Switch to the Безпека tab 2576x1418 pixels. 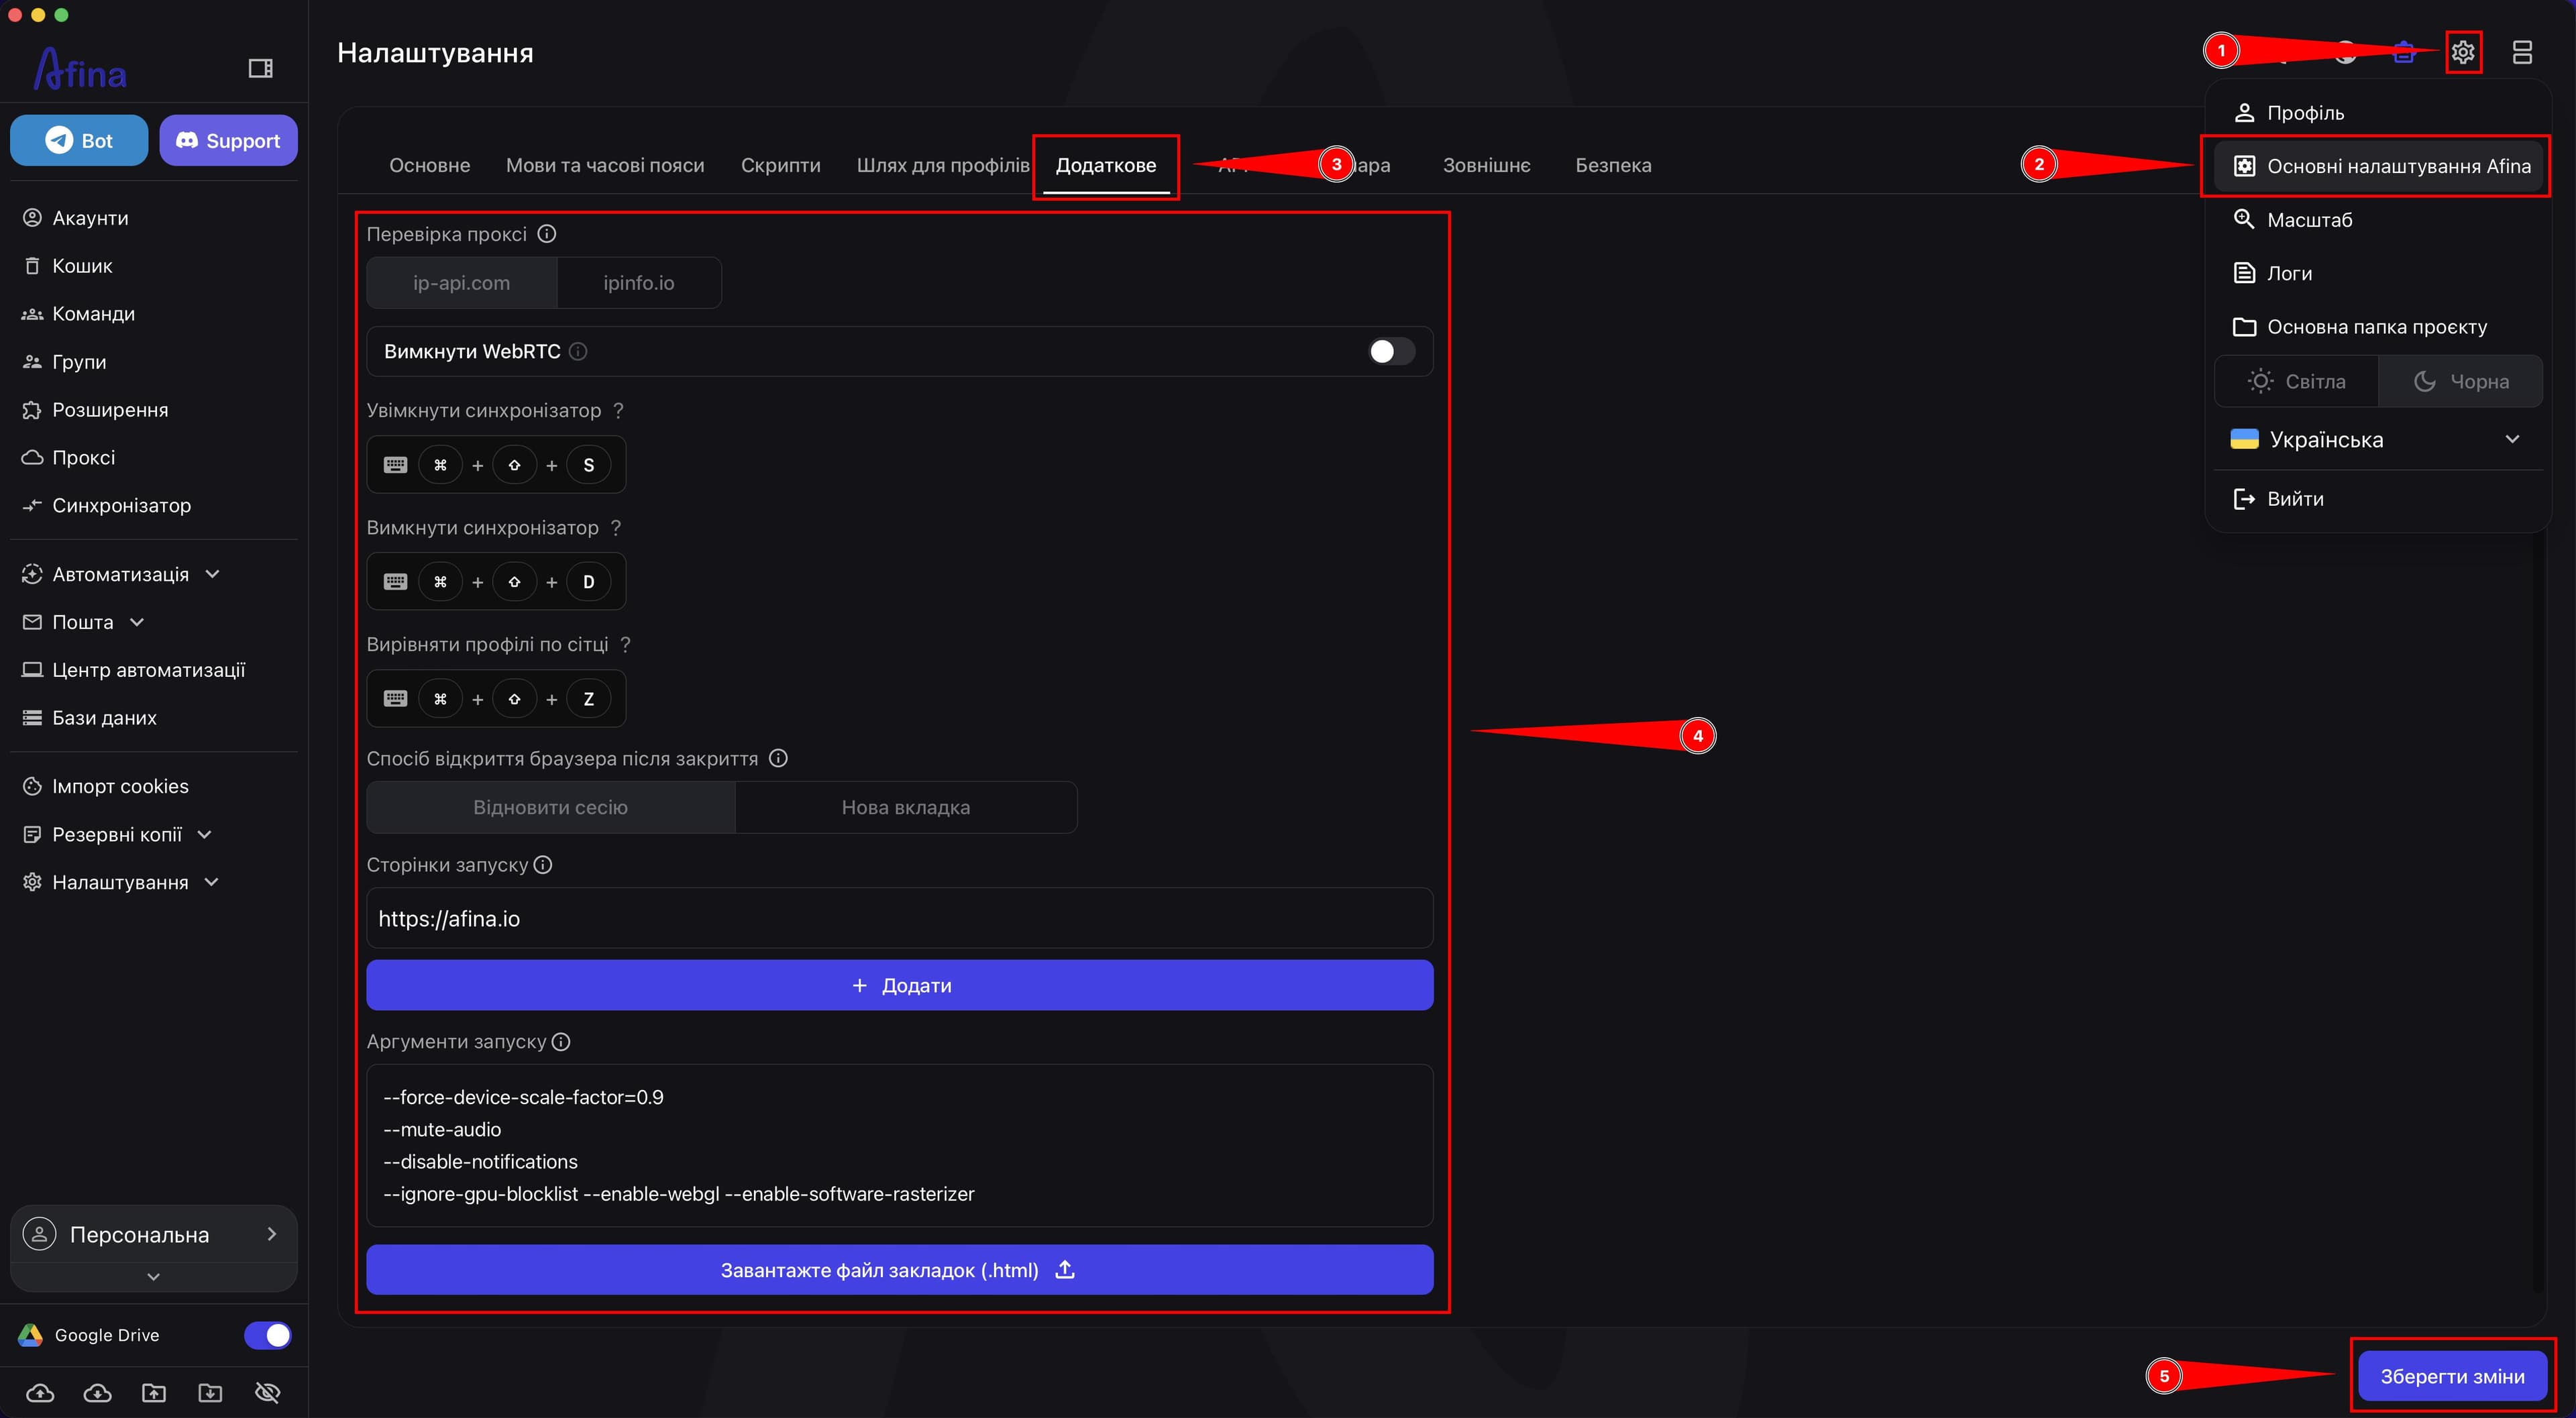point(1613,165)
